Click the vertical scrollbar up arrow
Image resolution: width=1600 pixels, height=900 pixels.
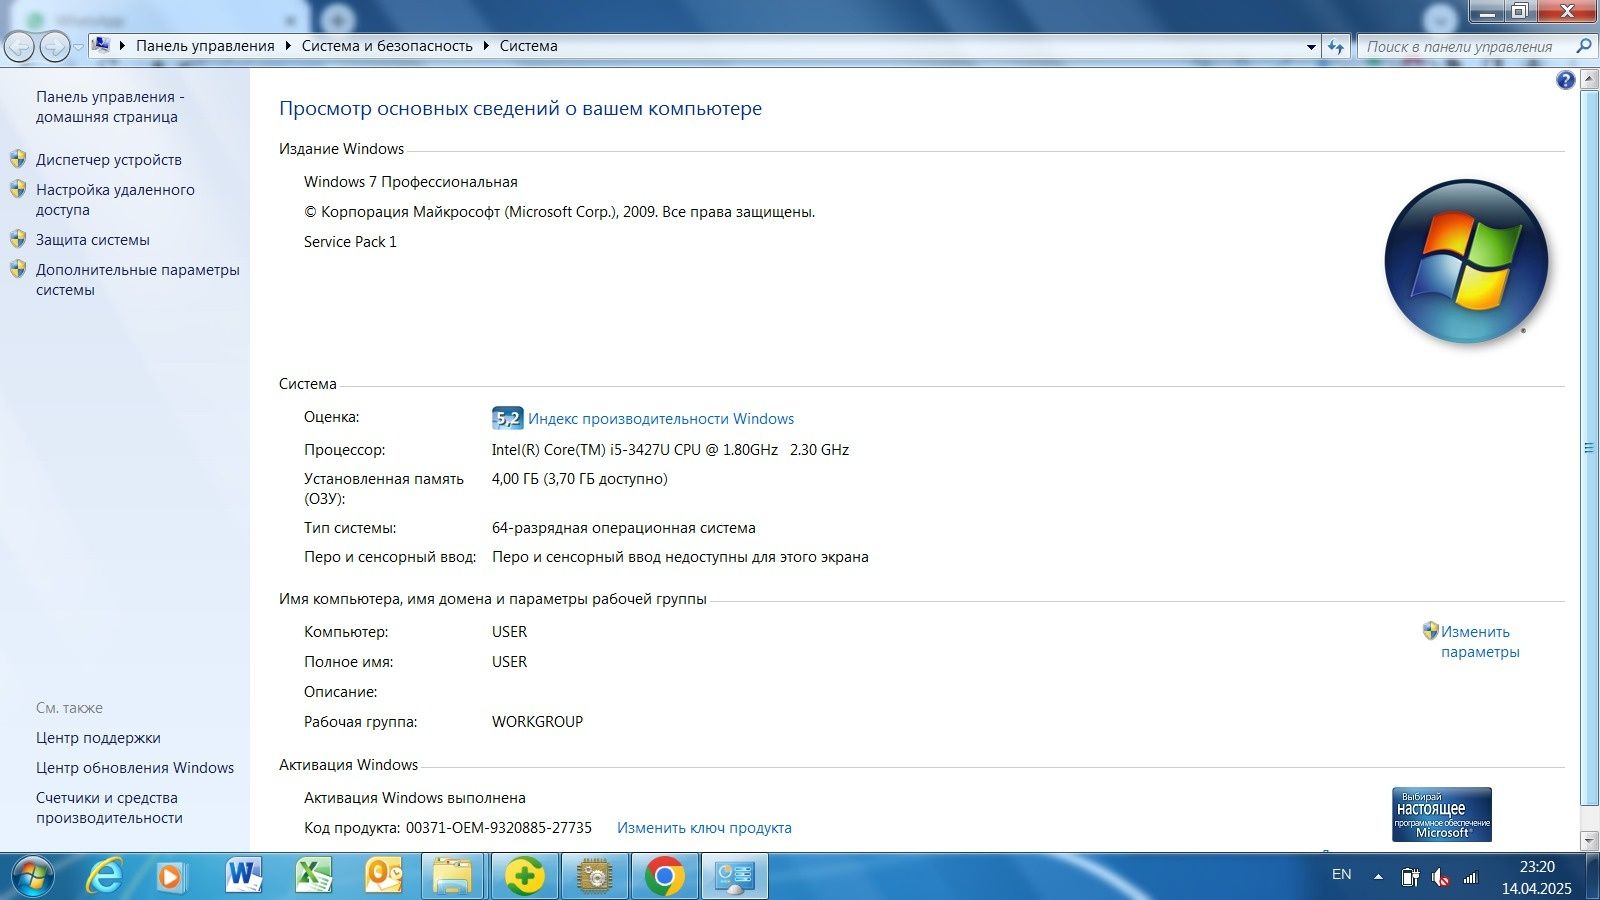1589,79
